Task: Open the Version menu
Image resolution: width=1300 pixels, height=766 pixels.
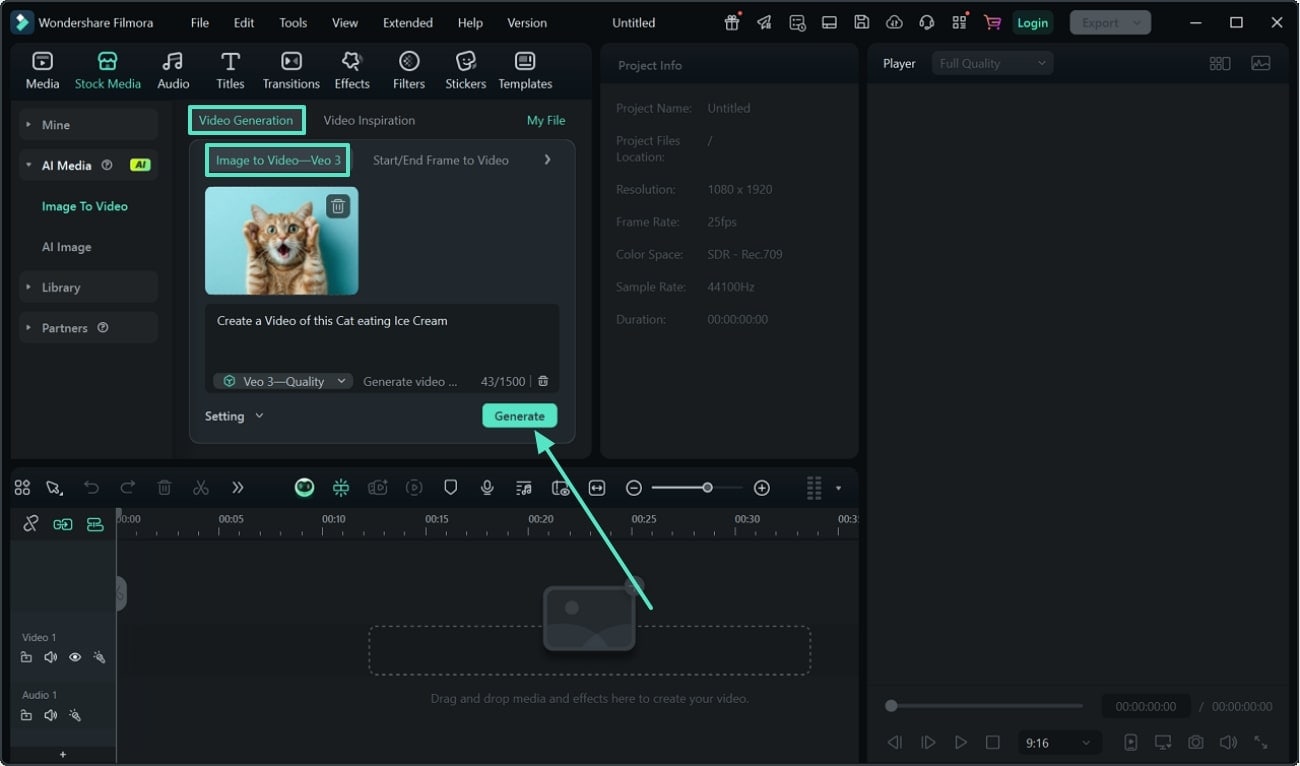Action: click(527, 22)
